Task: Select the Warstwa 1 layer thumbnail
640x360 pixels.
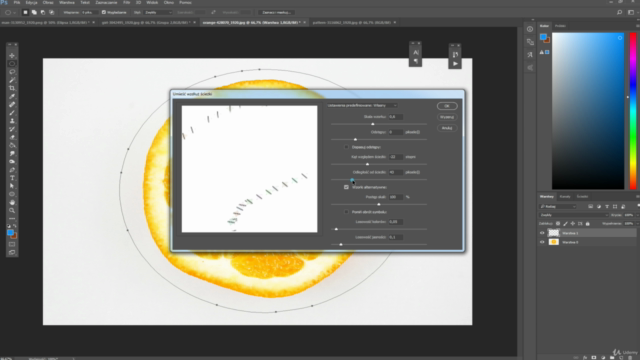Action: [x=553, y=233]
